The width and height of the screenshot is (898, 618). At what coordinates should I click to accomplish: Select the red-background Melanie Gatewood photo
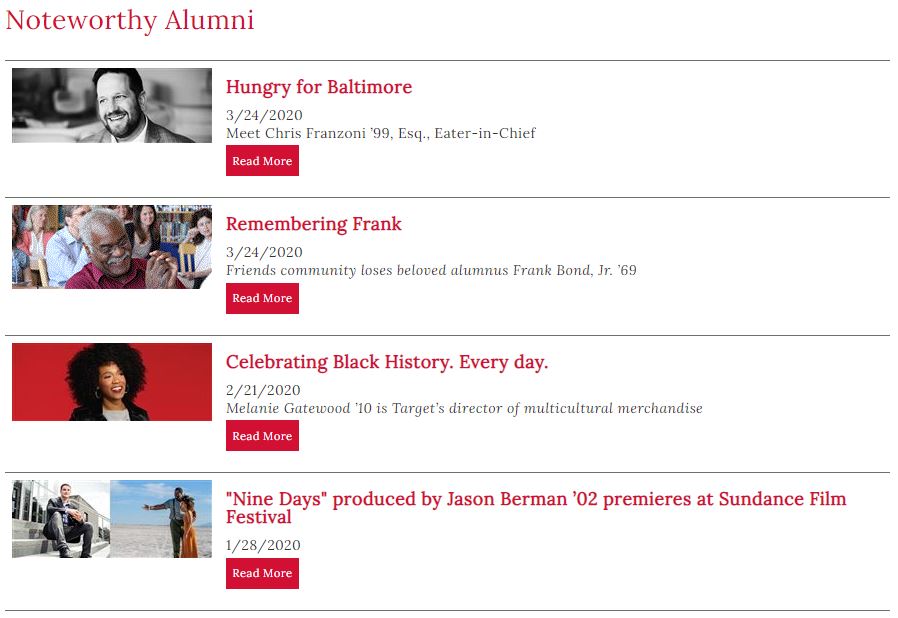click(112, 382)
